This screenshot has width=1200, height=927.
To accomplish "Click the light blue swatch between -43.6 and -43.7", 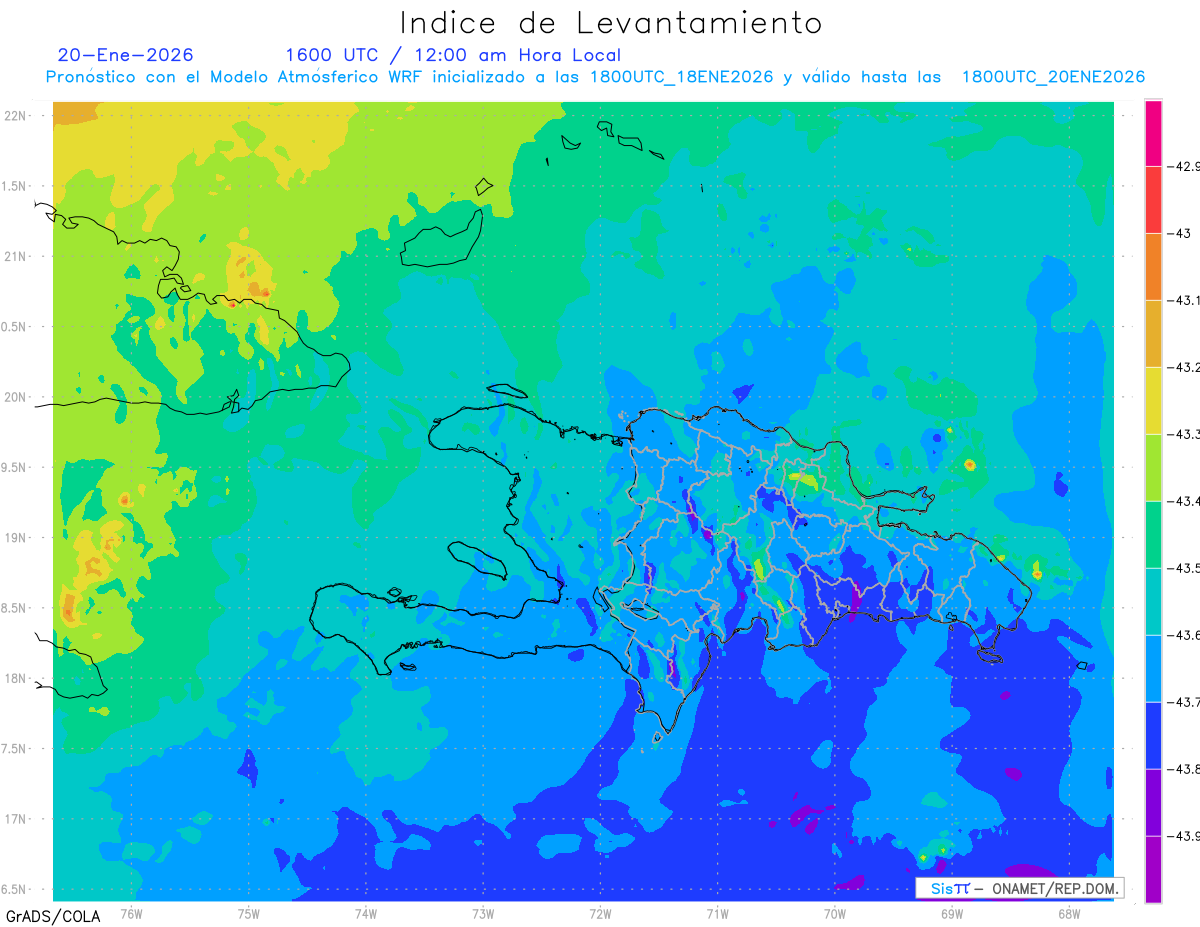I will click(1153, 669).
